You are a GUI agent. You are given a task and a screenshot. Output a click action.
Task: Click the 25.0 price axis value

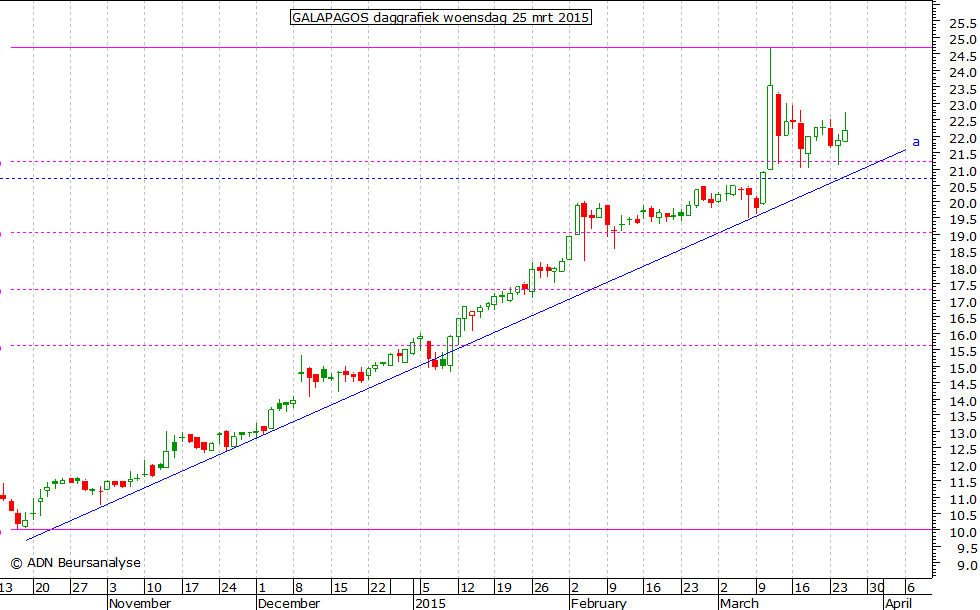tap(962, 40)
